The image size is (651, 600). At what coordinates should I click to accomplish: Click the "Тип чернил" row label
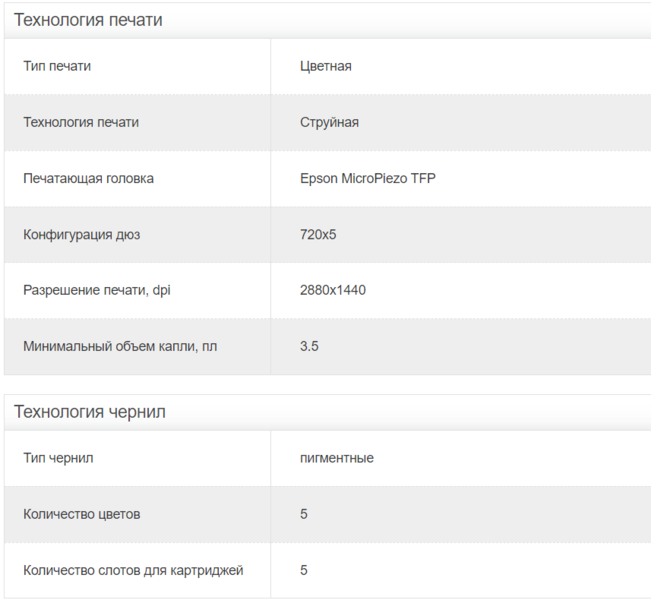click(58, 458)
